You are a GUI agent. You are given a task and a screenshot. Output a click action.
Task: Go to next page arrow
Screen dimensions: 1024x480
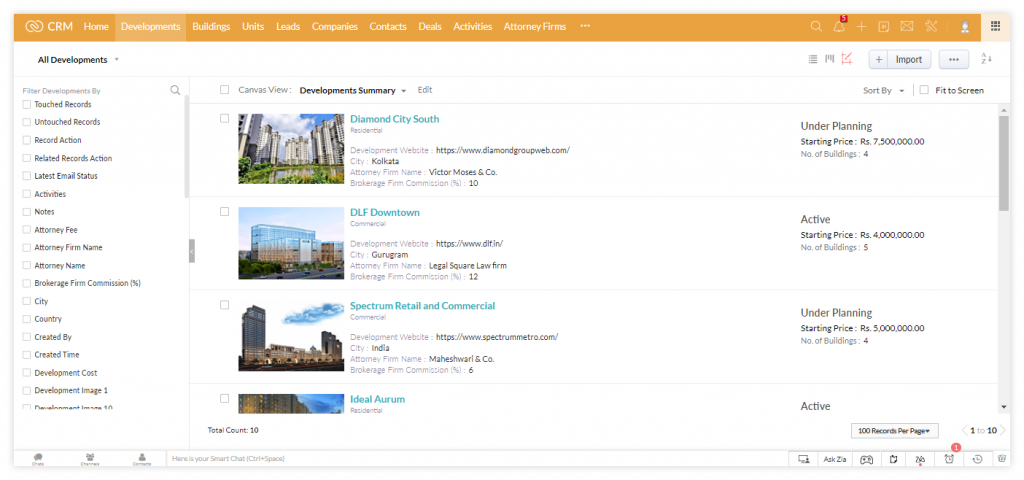click(1003, 430)
